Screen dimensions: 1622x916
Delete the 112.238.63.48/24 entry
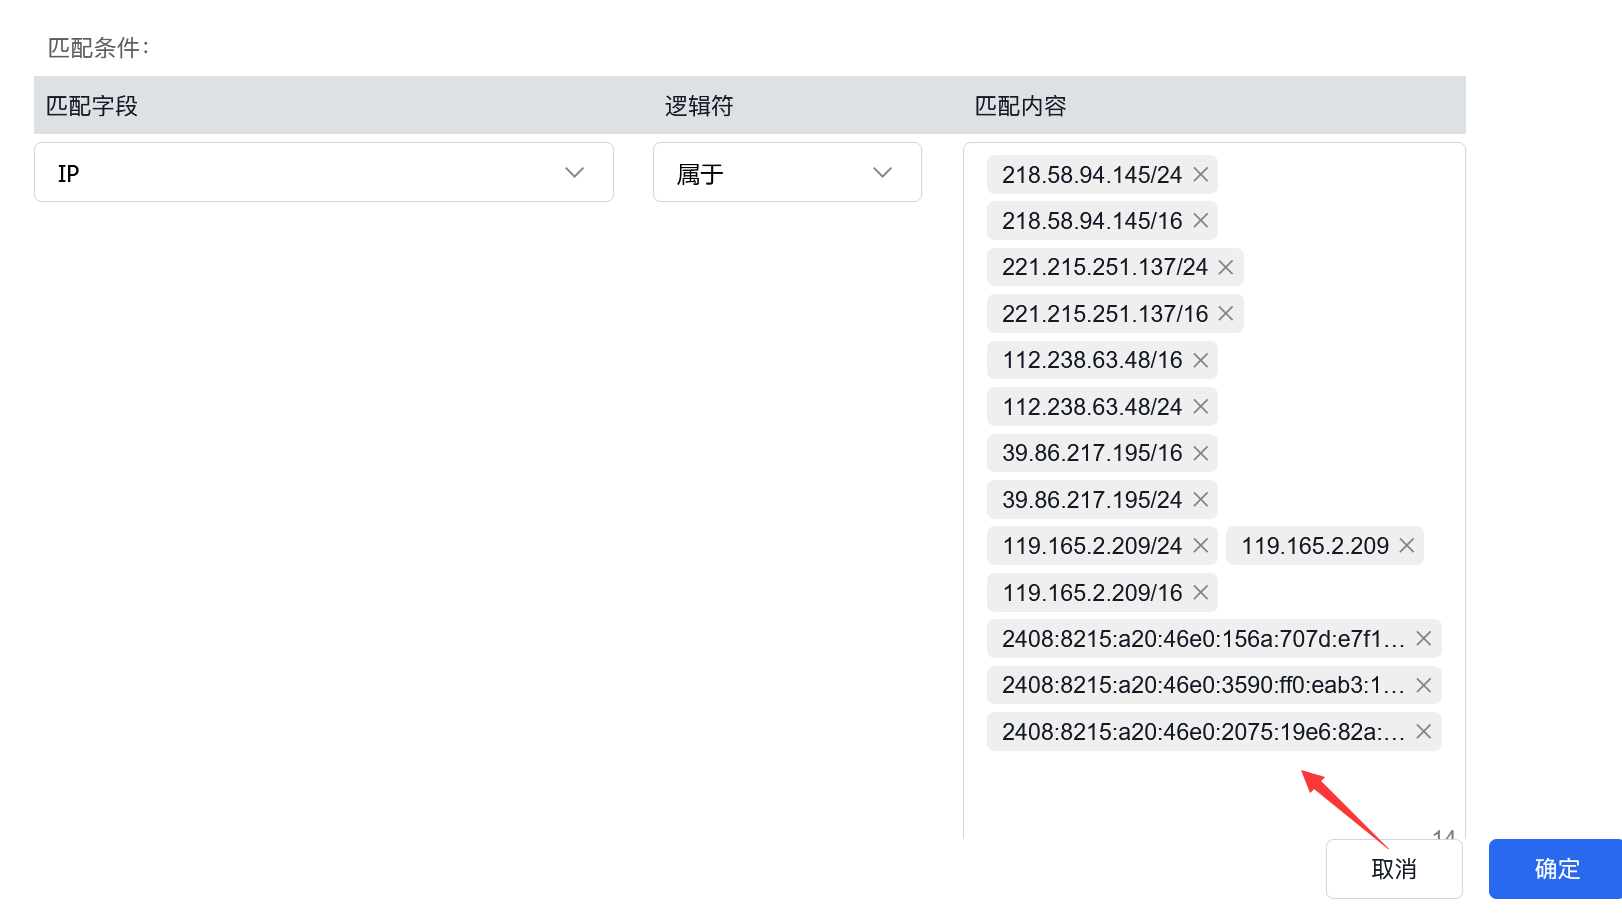pos(1200,406)
